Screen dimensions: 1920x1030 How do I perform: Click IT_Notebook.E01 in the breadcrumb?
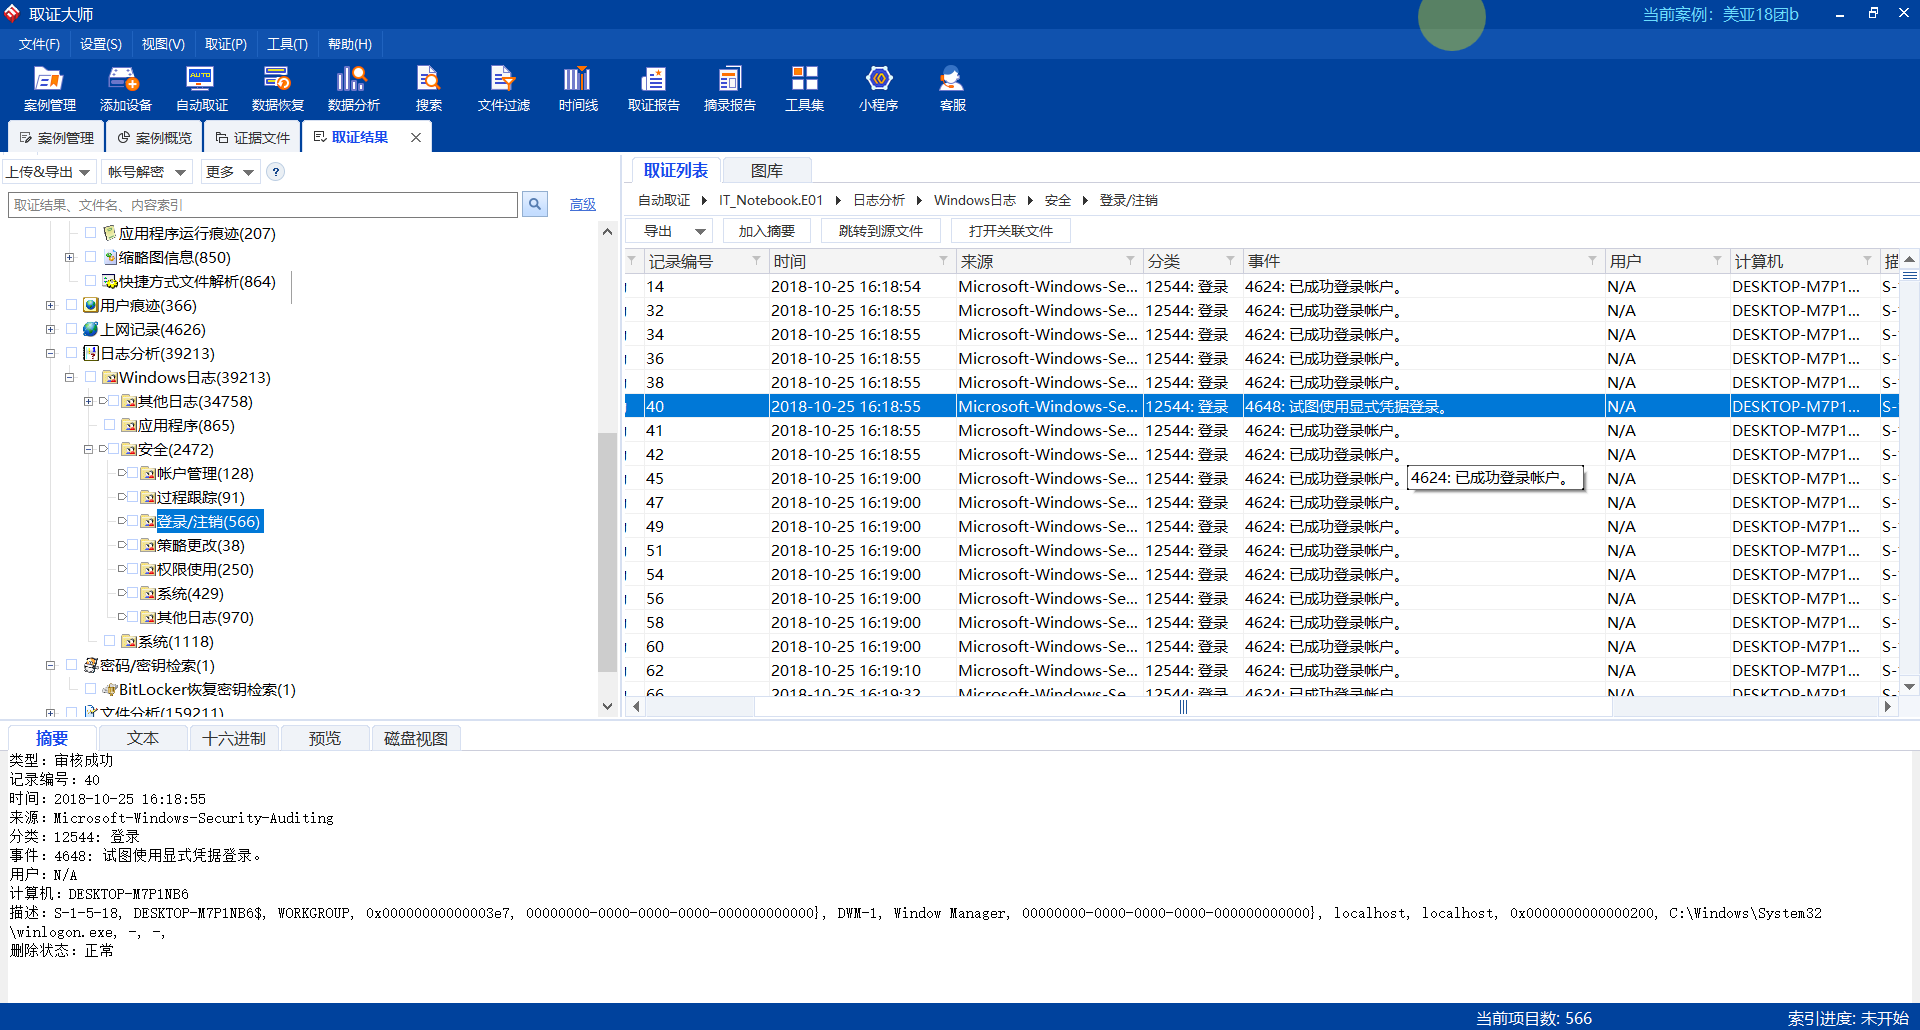click(x=770, y=200)
